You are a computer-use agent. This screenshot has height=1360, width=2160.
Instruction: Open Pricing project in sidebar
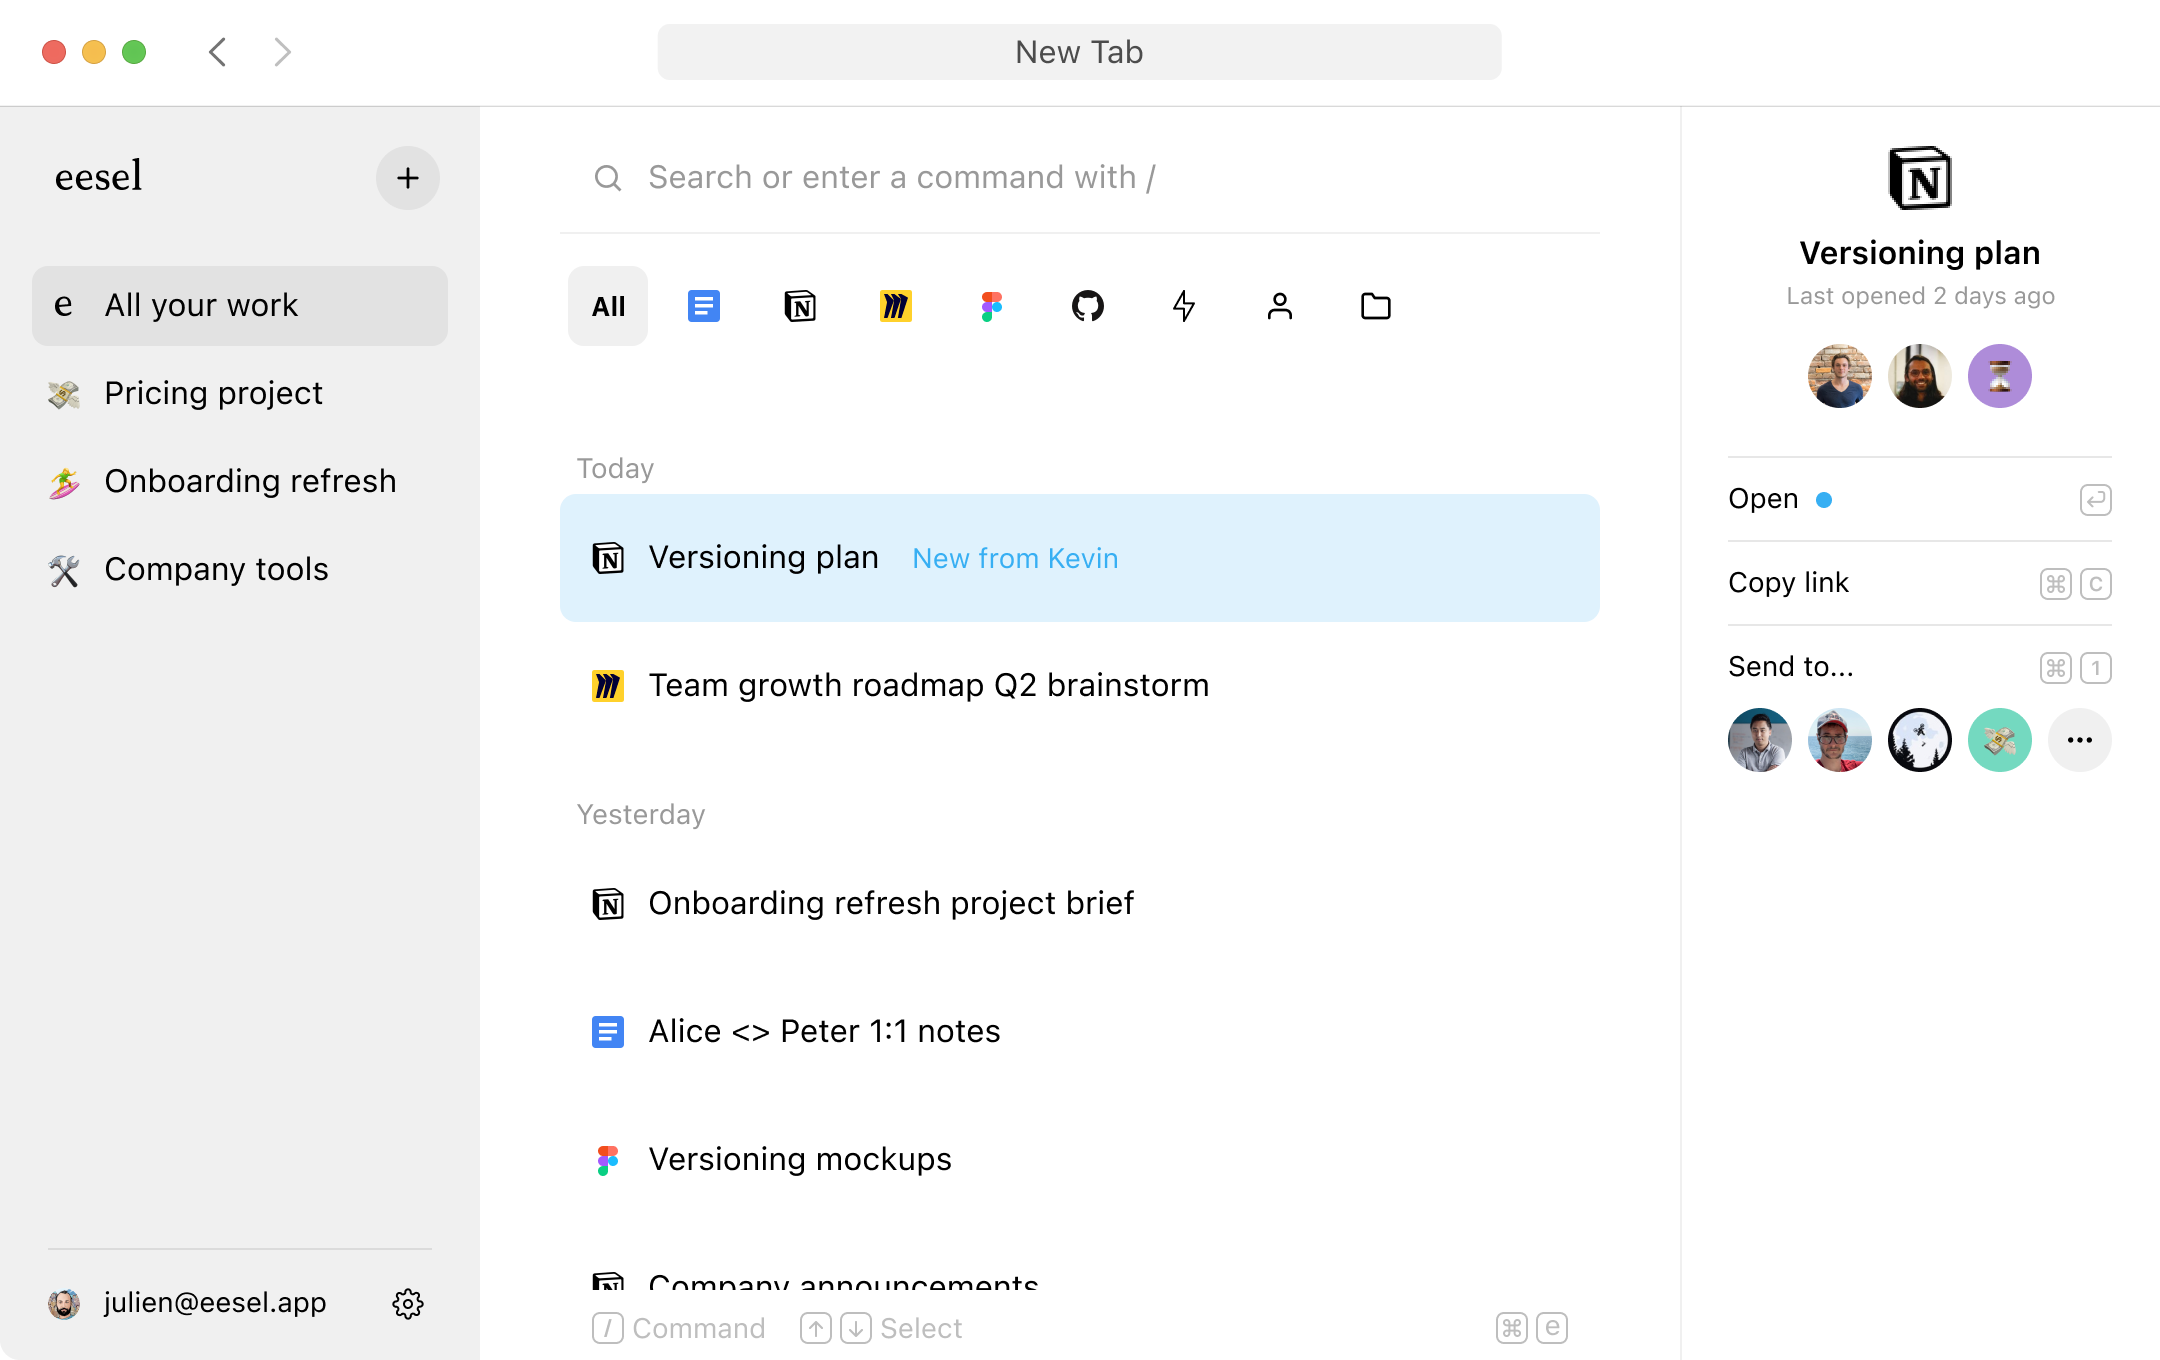[x=240, y=393]
